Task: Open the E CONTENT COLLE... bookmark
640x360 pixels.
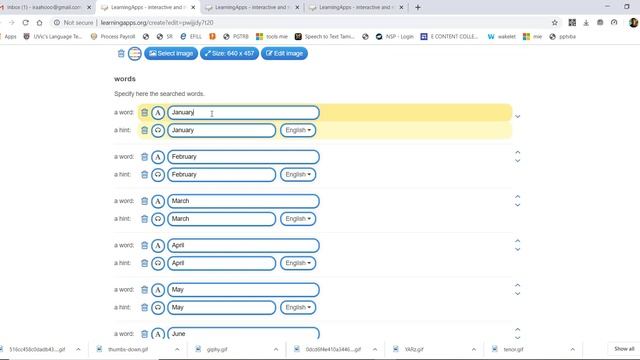Action: point(449,37)
